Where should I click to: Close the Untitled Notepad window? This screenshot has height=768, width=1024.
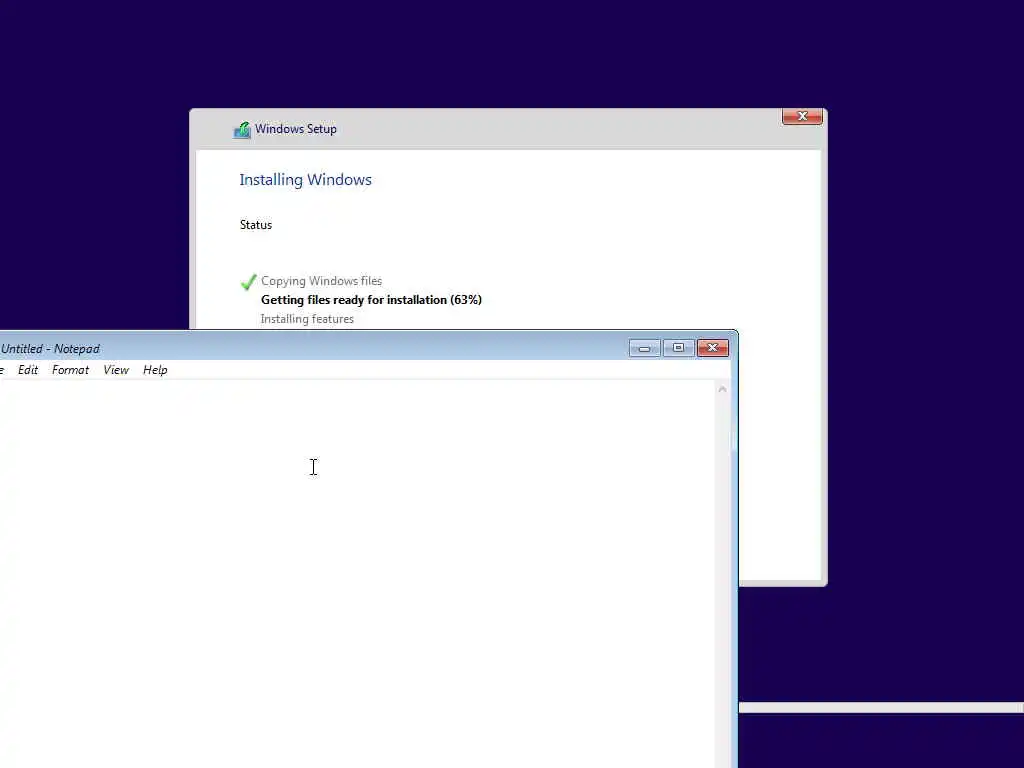[712, 348]
